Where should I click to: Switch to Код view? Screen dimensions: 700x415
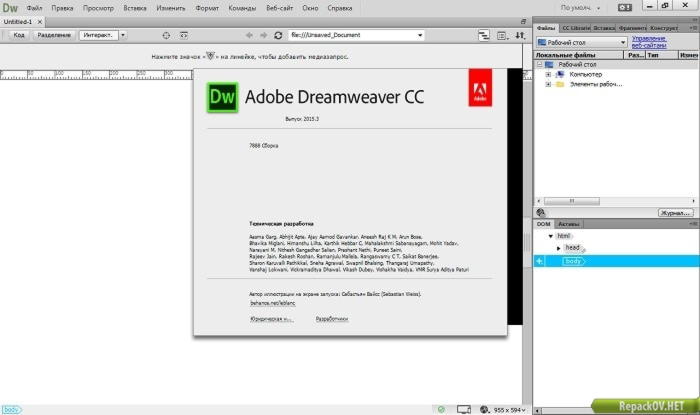[x=19, y=35]
